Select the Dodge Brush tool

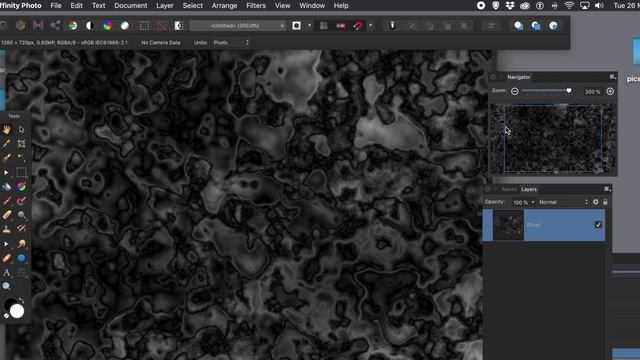pos(21,215)
